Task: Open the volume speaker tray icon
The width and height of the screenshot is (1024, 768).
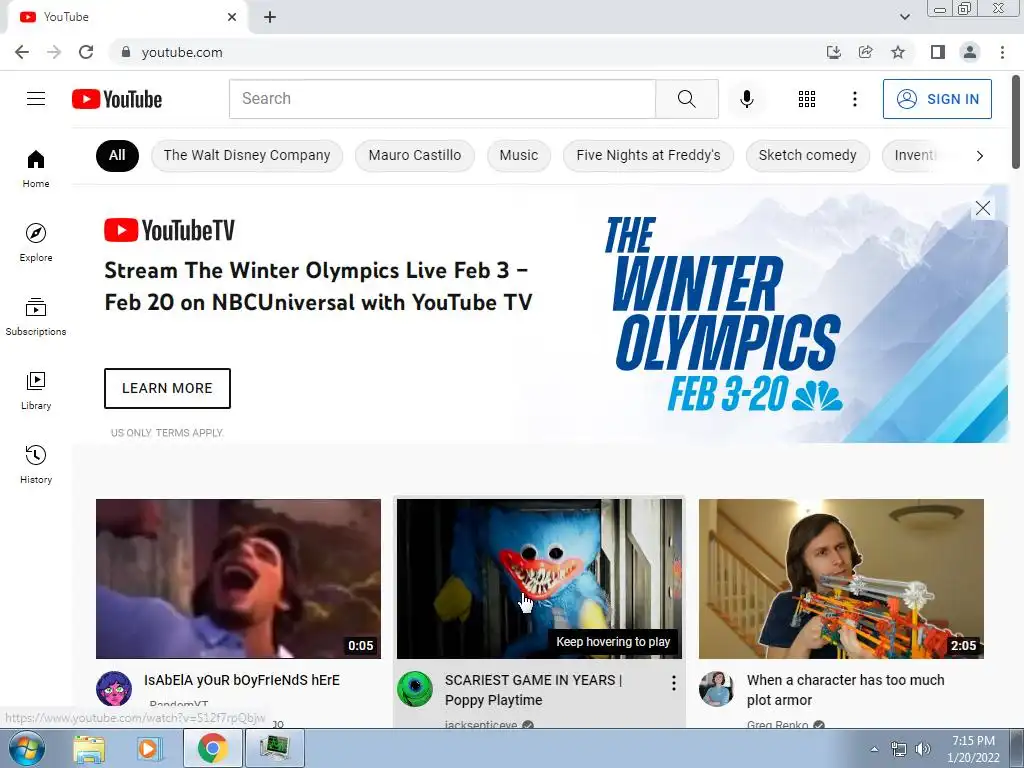Action: (922, 749)
